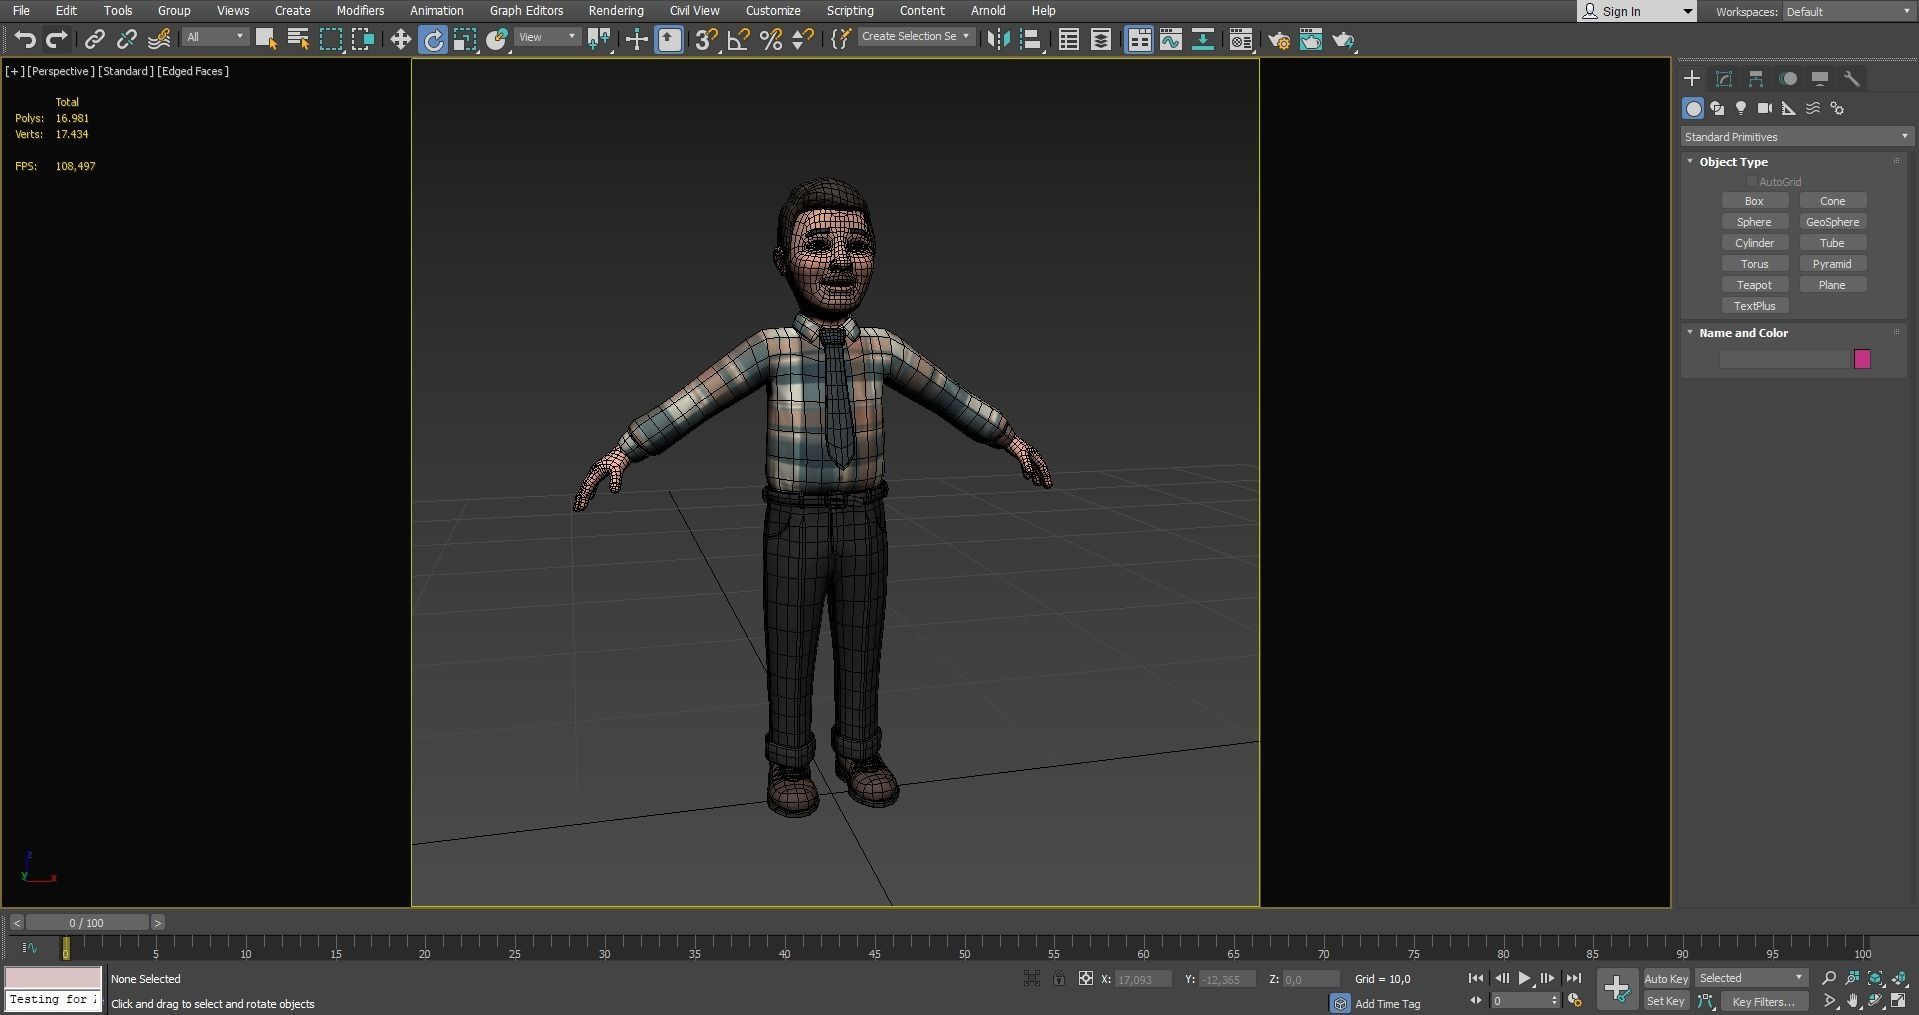Click the Align tool icon
The width and height of the screenshot is (1919, 1015).
pos(1031,39)
